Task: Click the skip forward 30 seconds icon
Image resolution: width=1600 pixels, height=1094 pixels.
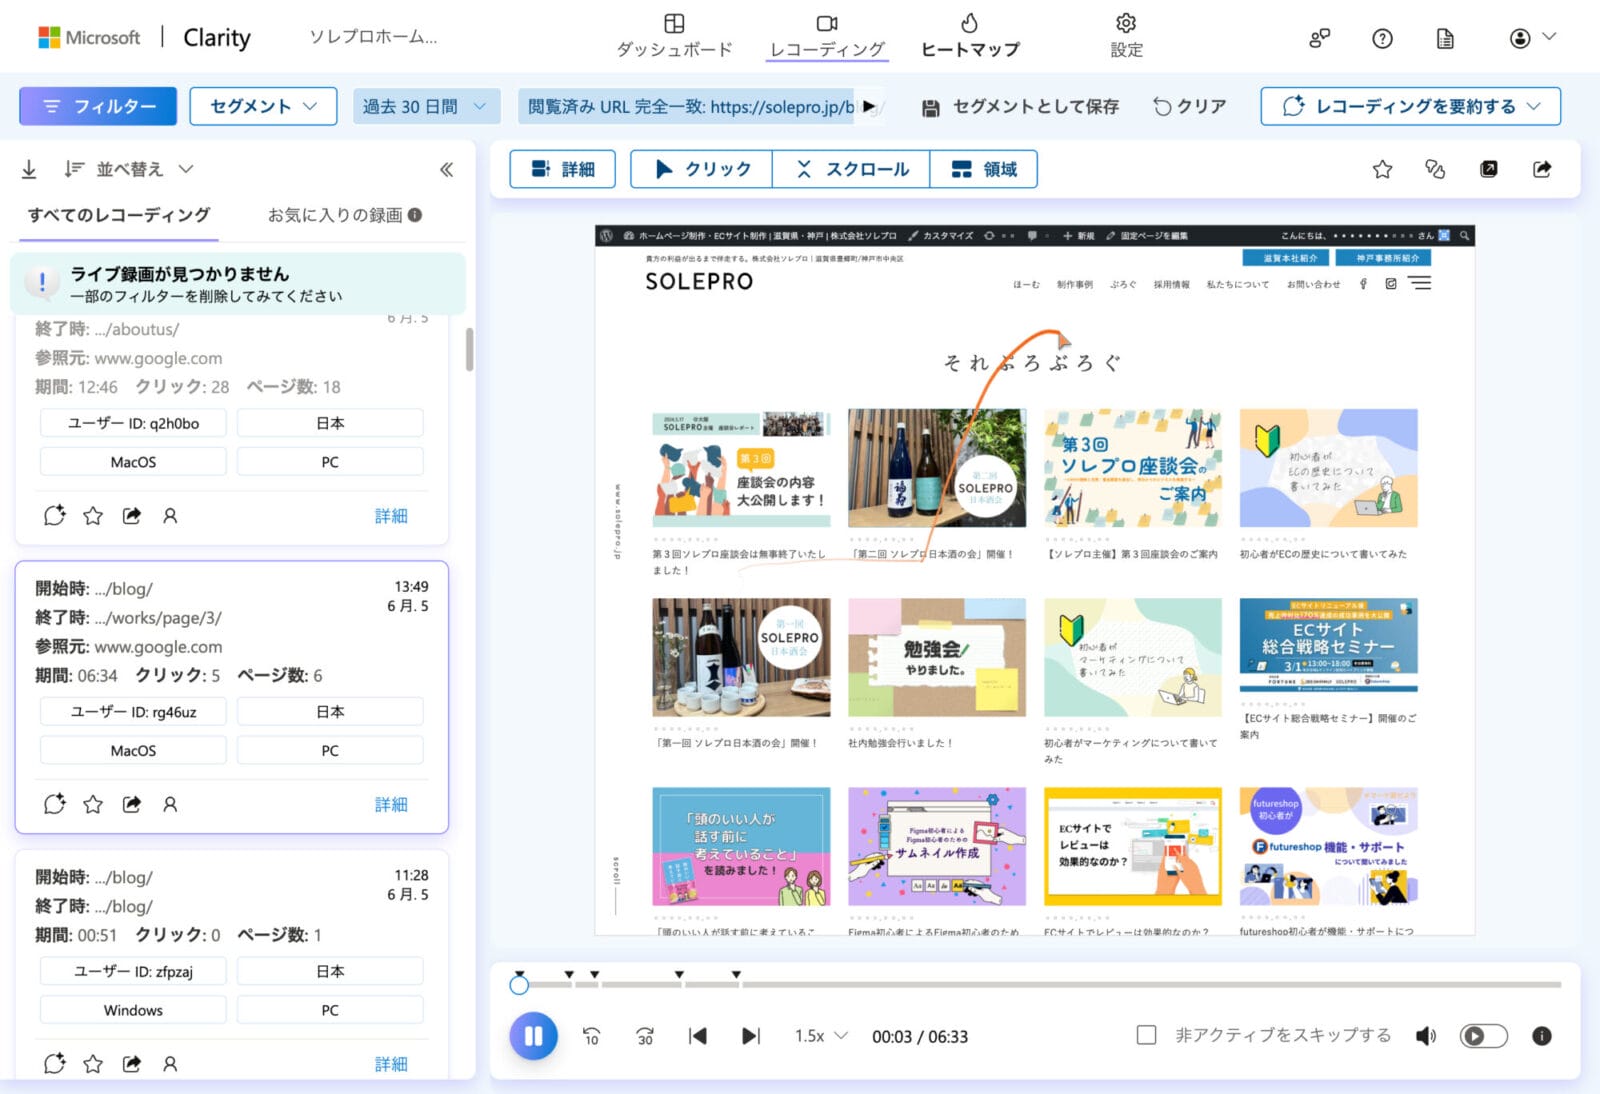Action: point(645,1036)
